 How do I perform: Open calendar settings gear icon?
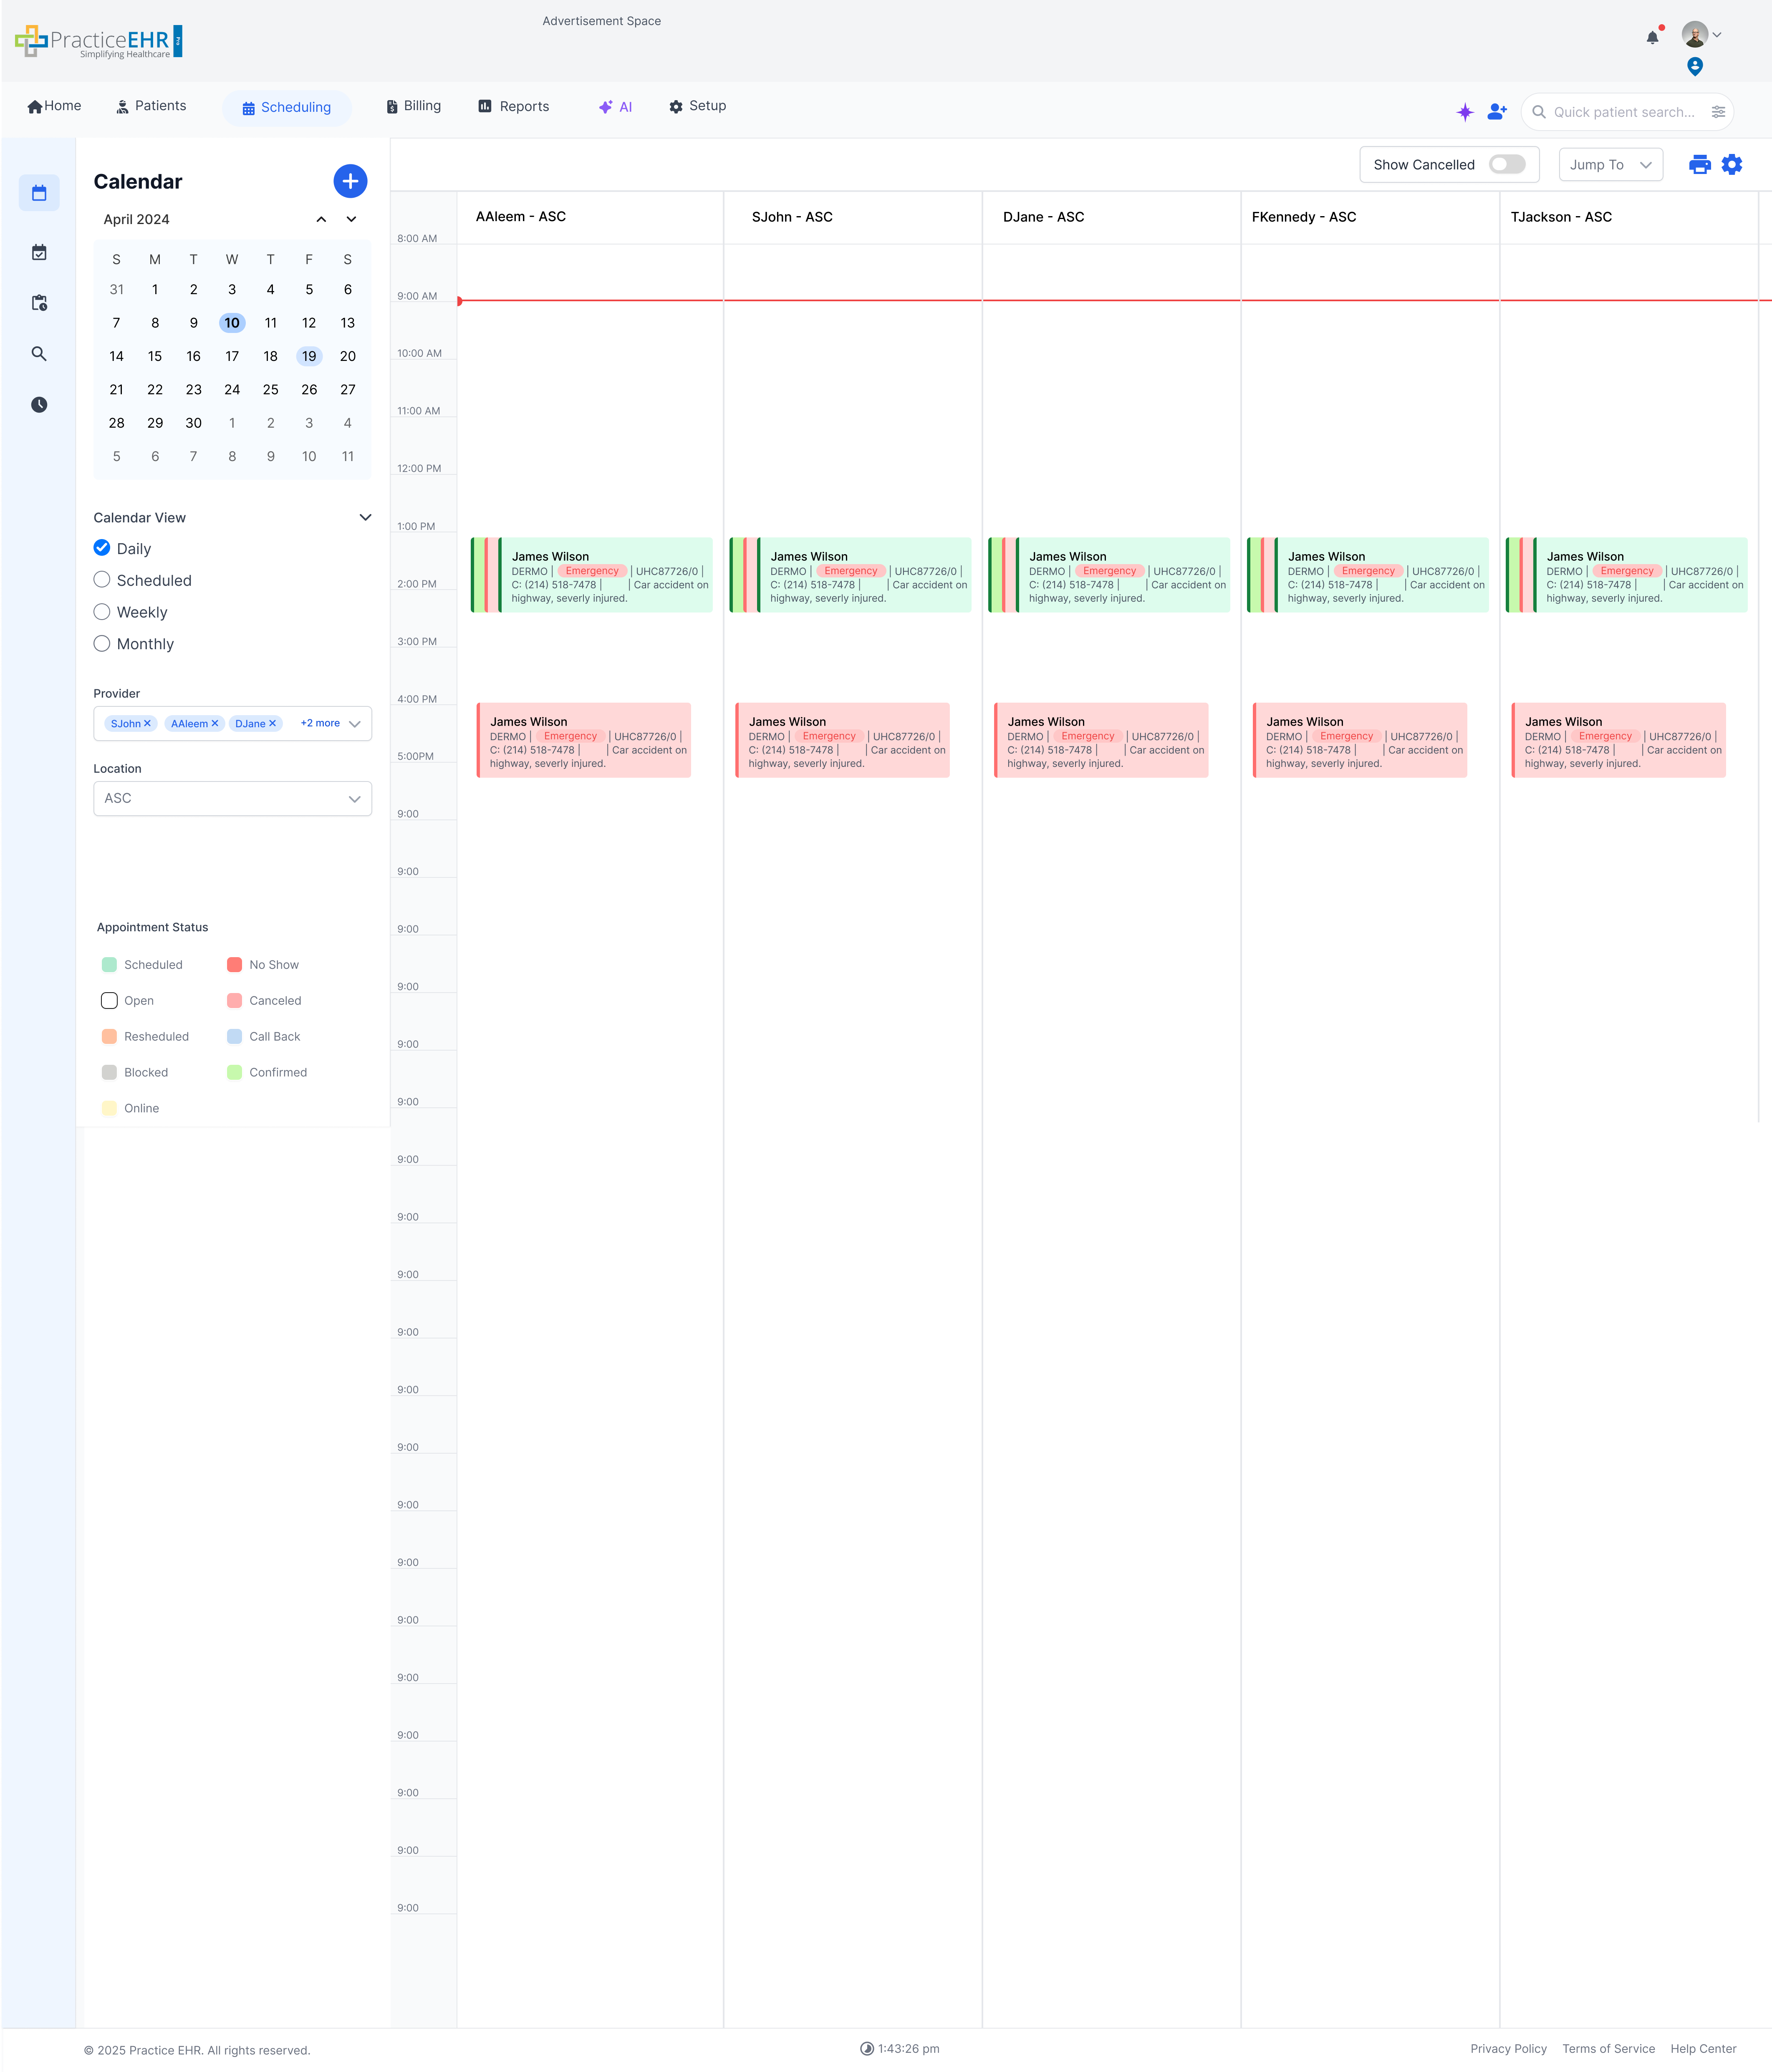pos(1732,165)
